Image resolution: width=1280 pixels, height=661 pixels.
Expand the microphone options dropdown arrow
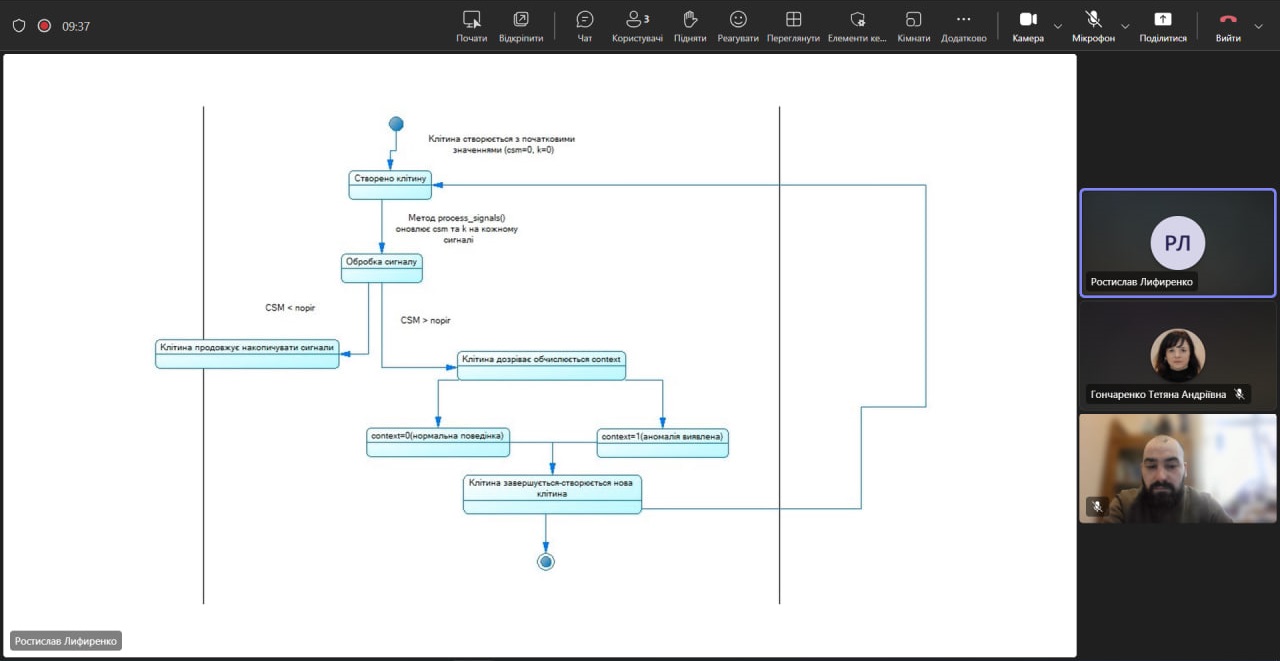click(1125, 27)
